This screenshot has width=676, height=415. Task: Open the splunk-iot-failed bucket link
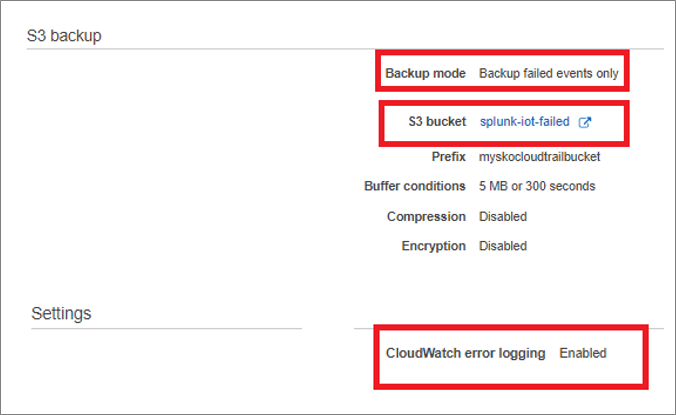525,122
